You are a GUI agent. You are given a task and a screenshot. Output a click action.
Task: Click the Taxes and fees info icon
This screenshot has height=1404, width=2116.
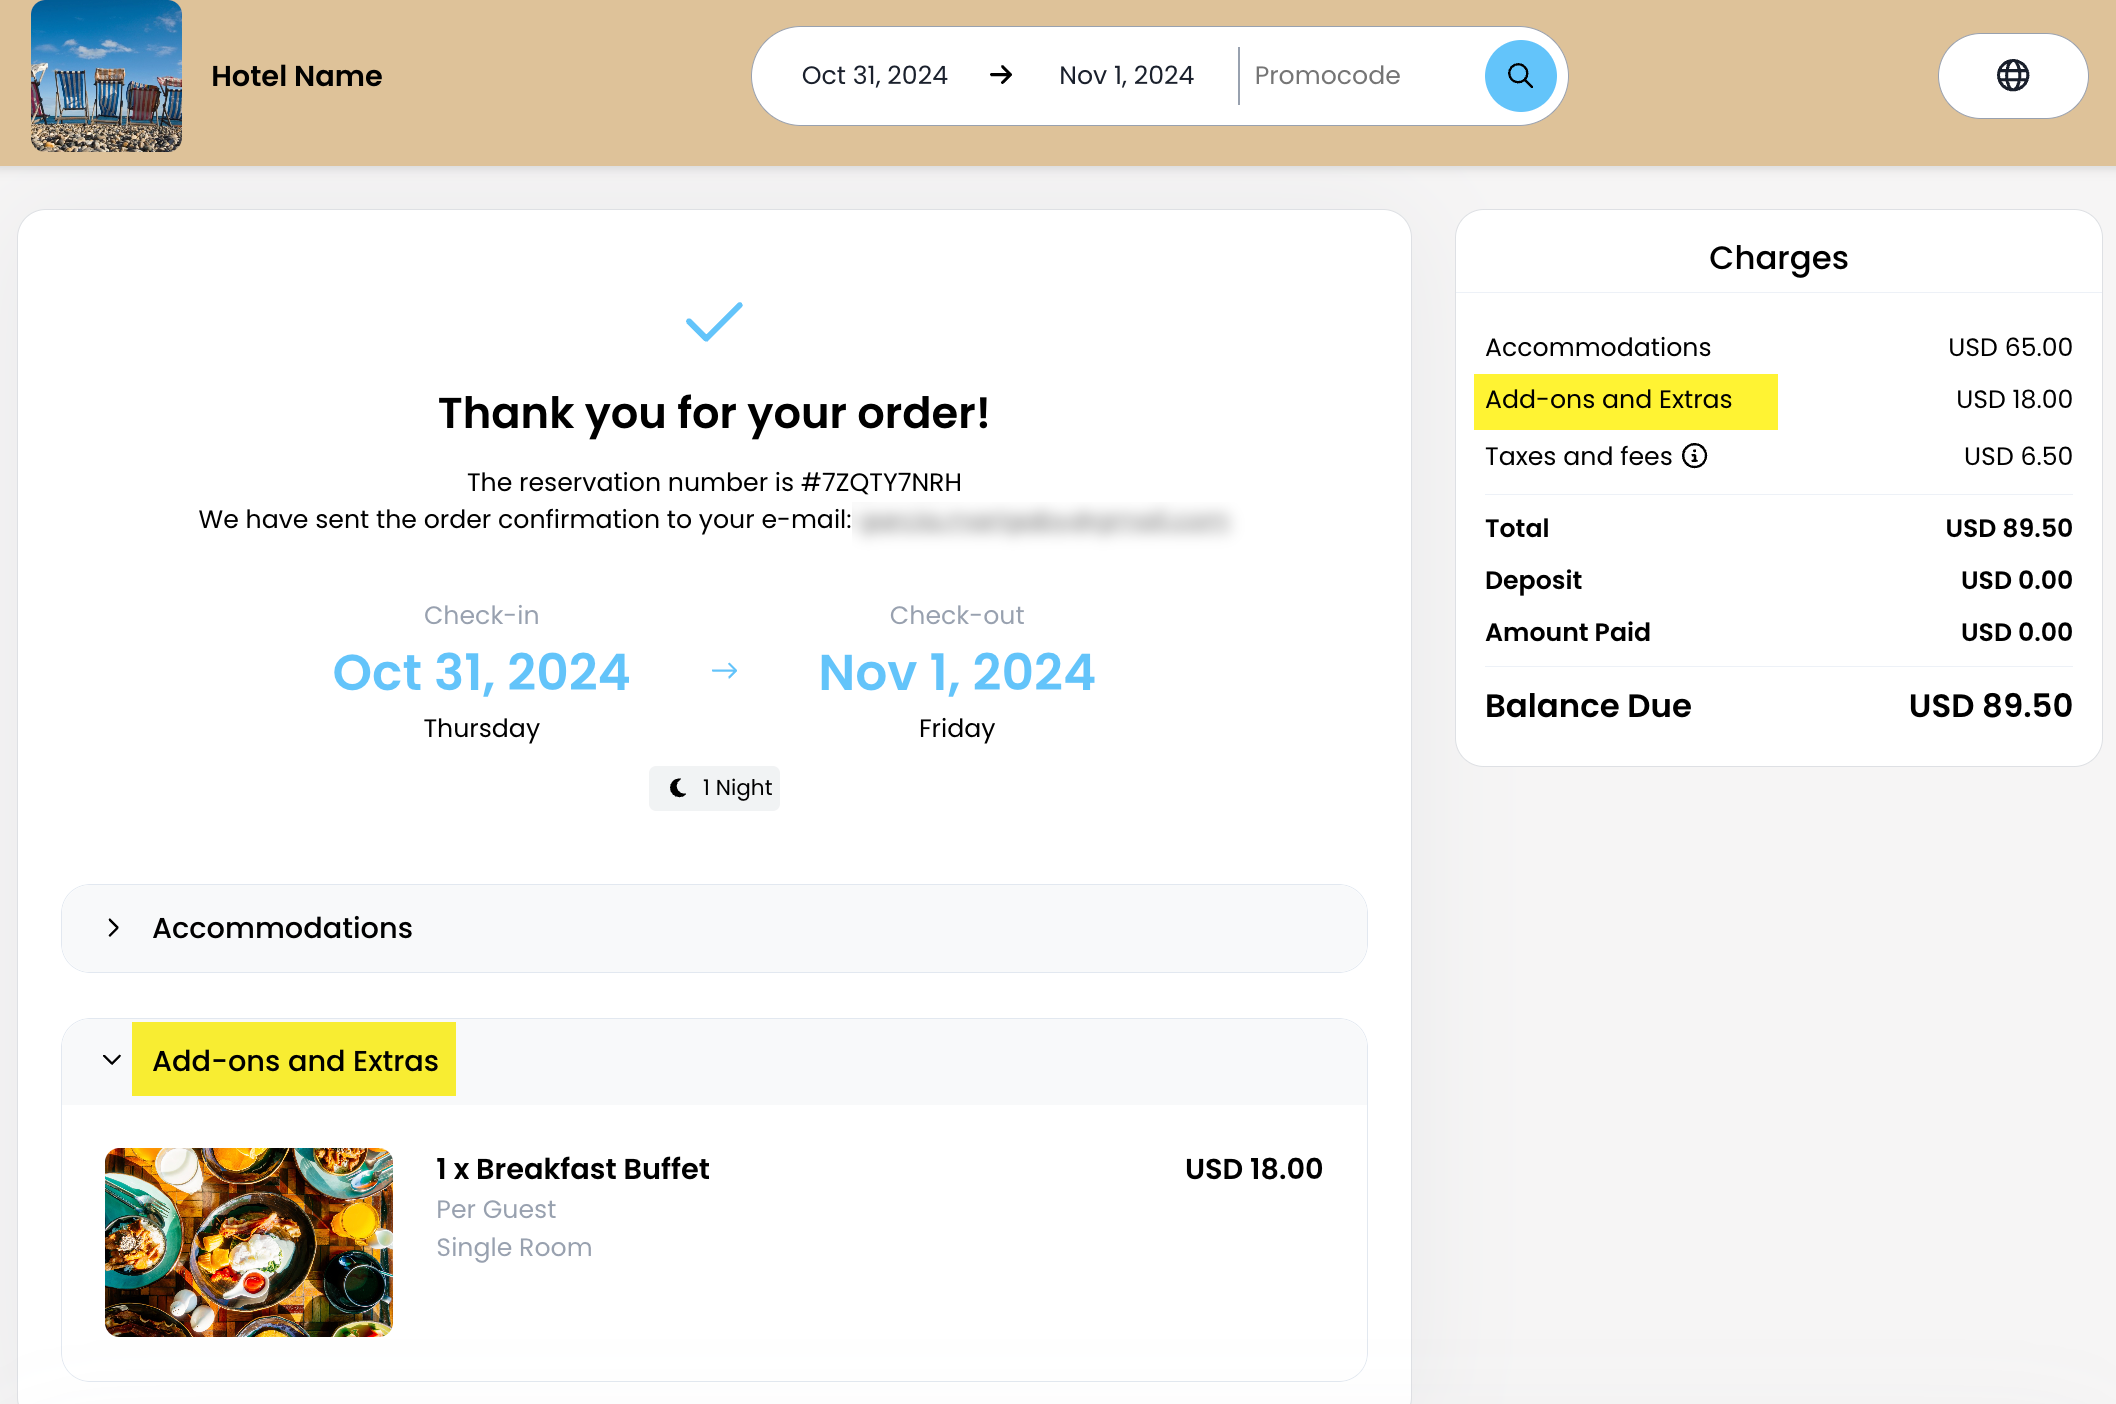coord(1694,456)
